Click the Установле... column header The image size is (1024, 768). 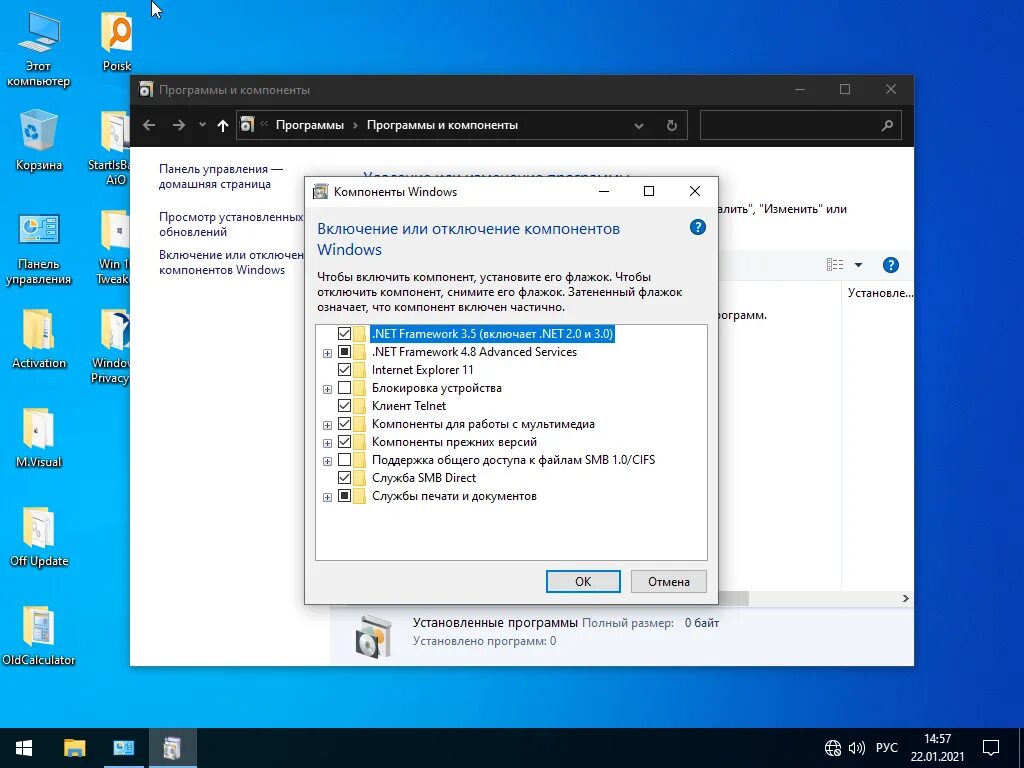coord(879,293)
